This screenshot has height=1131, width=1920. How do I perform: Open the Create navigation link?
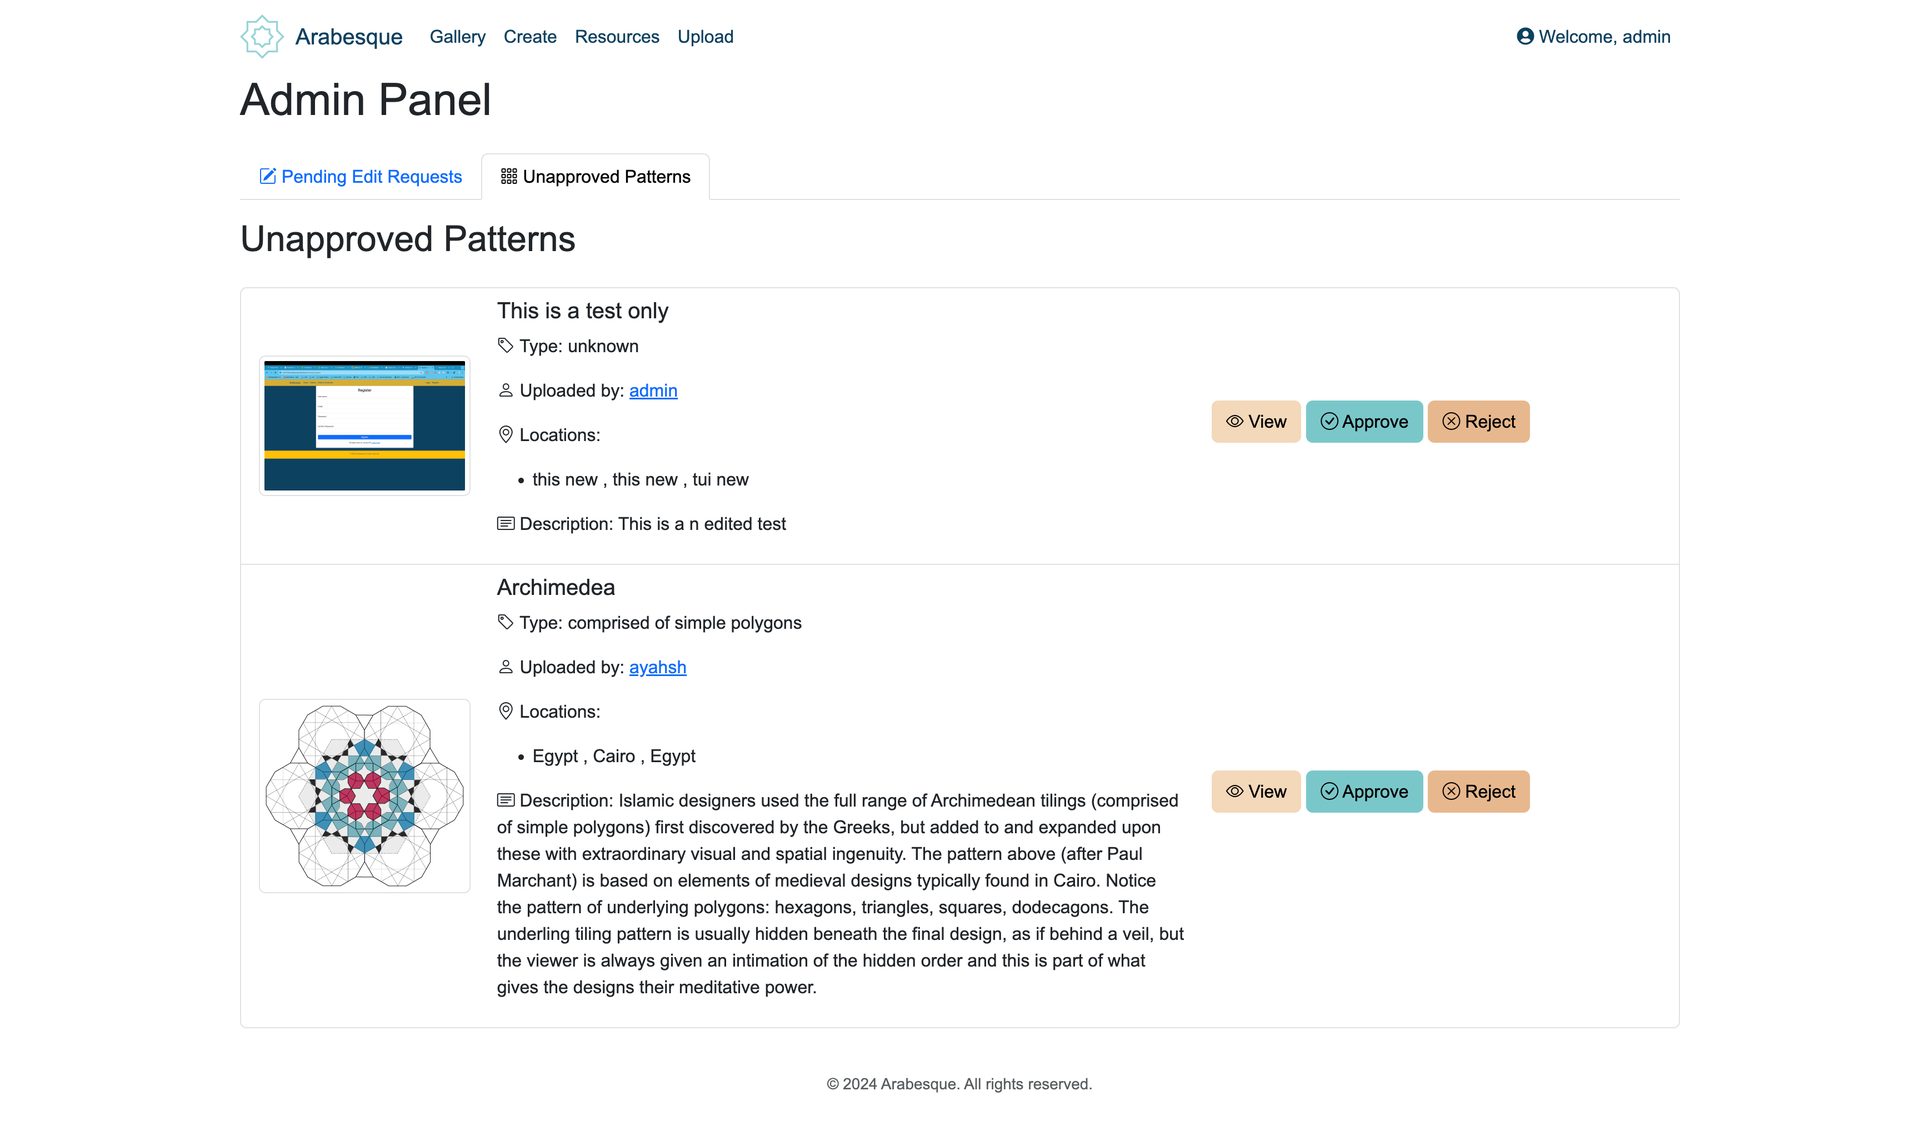tap(530, 37)
